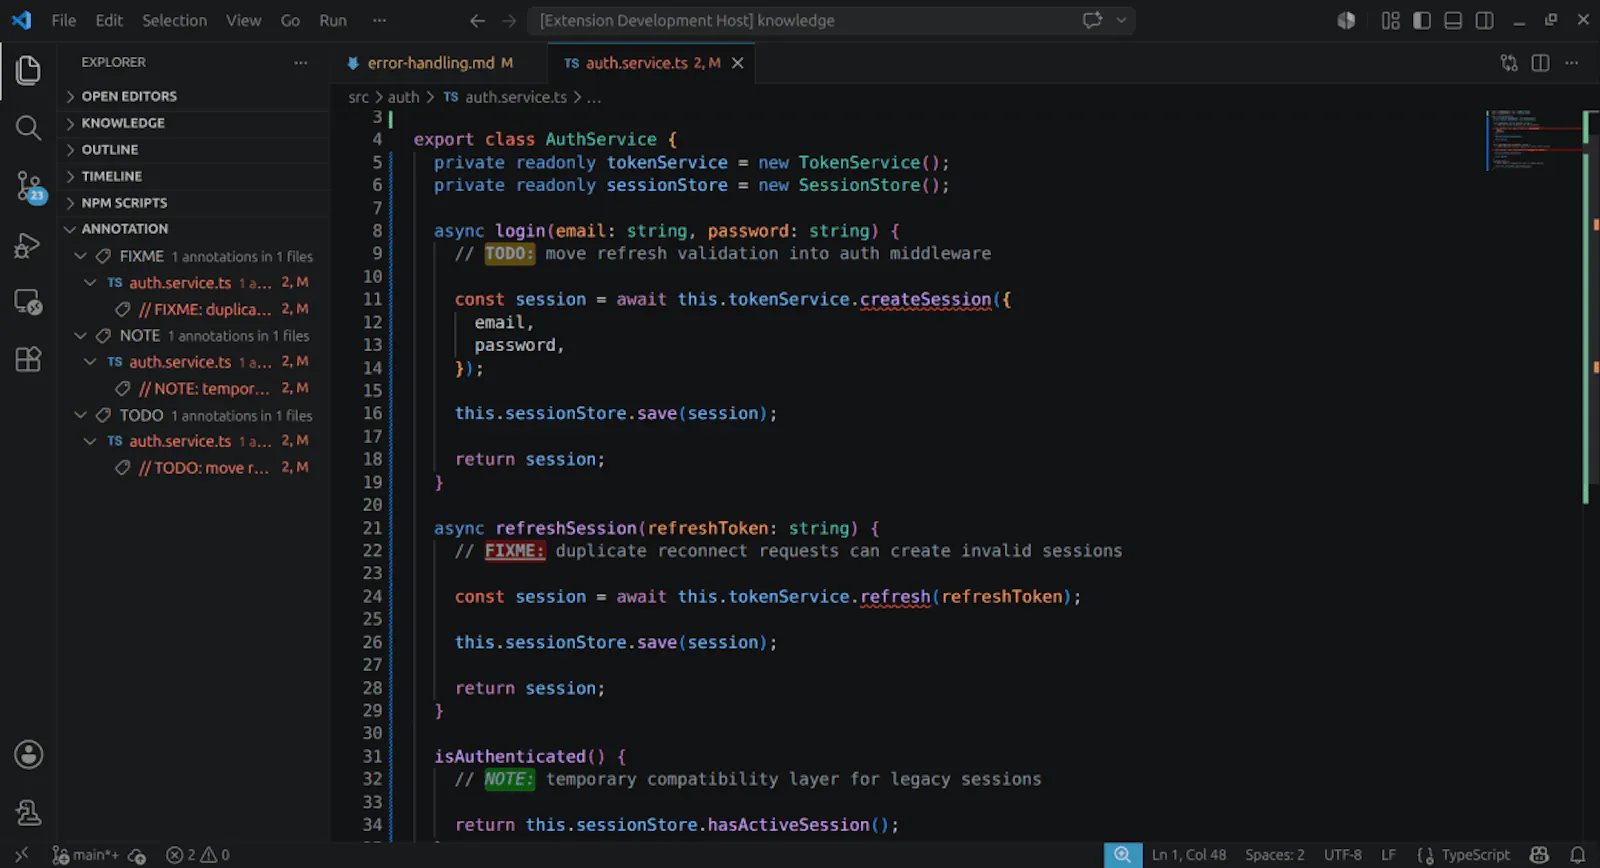Collapse the TODO annotation group

[193, 415]
